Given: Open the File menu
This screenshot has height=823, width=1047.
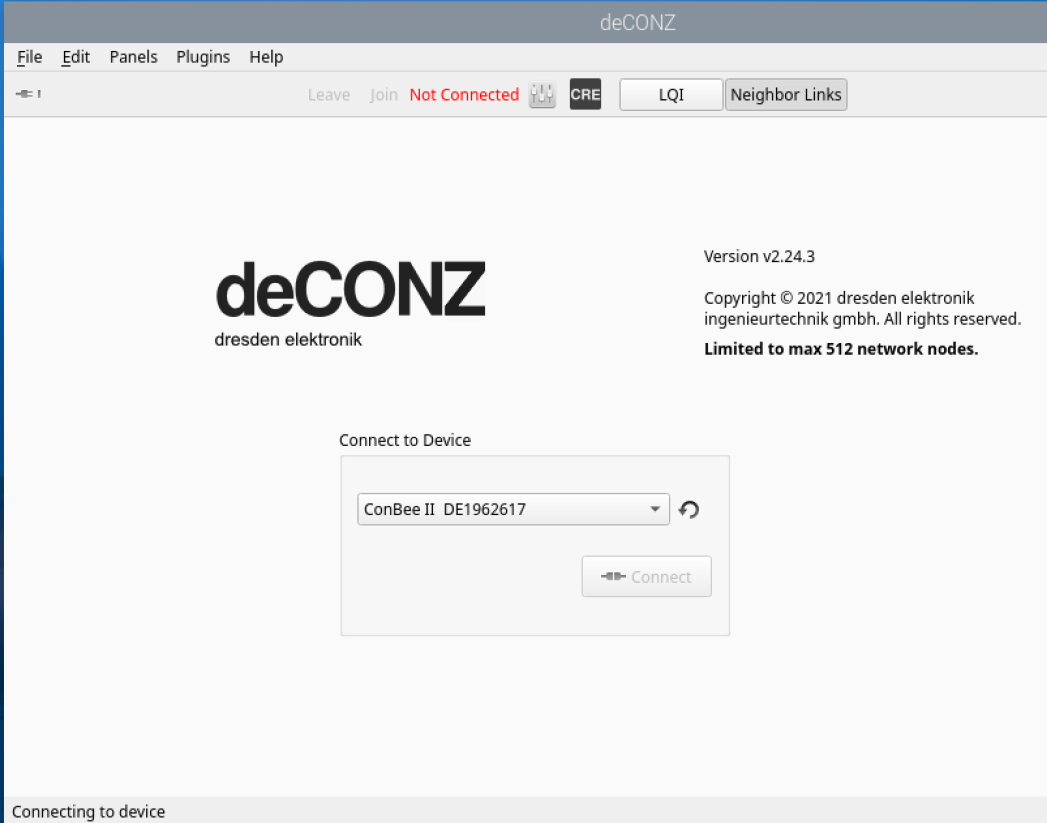Looking at the screenshot, I should (29, 57).
